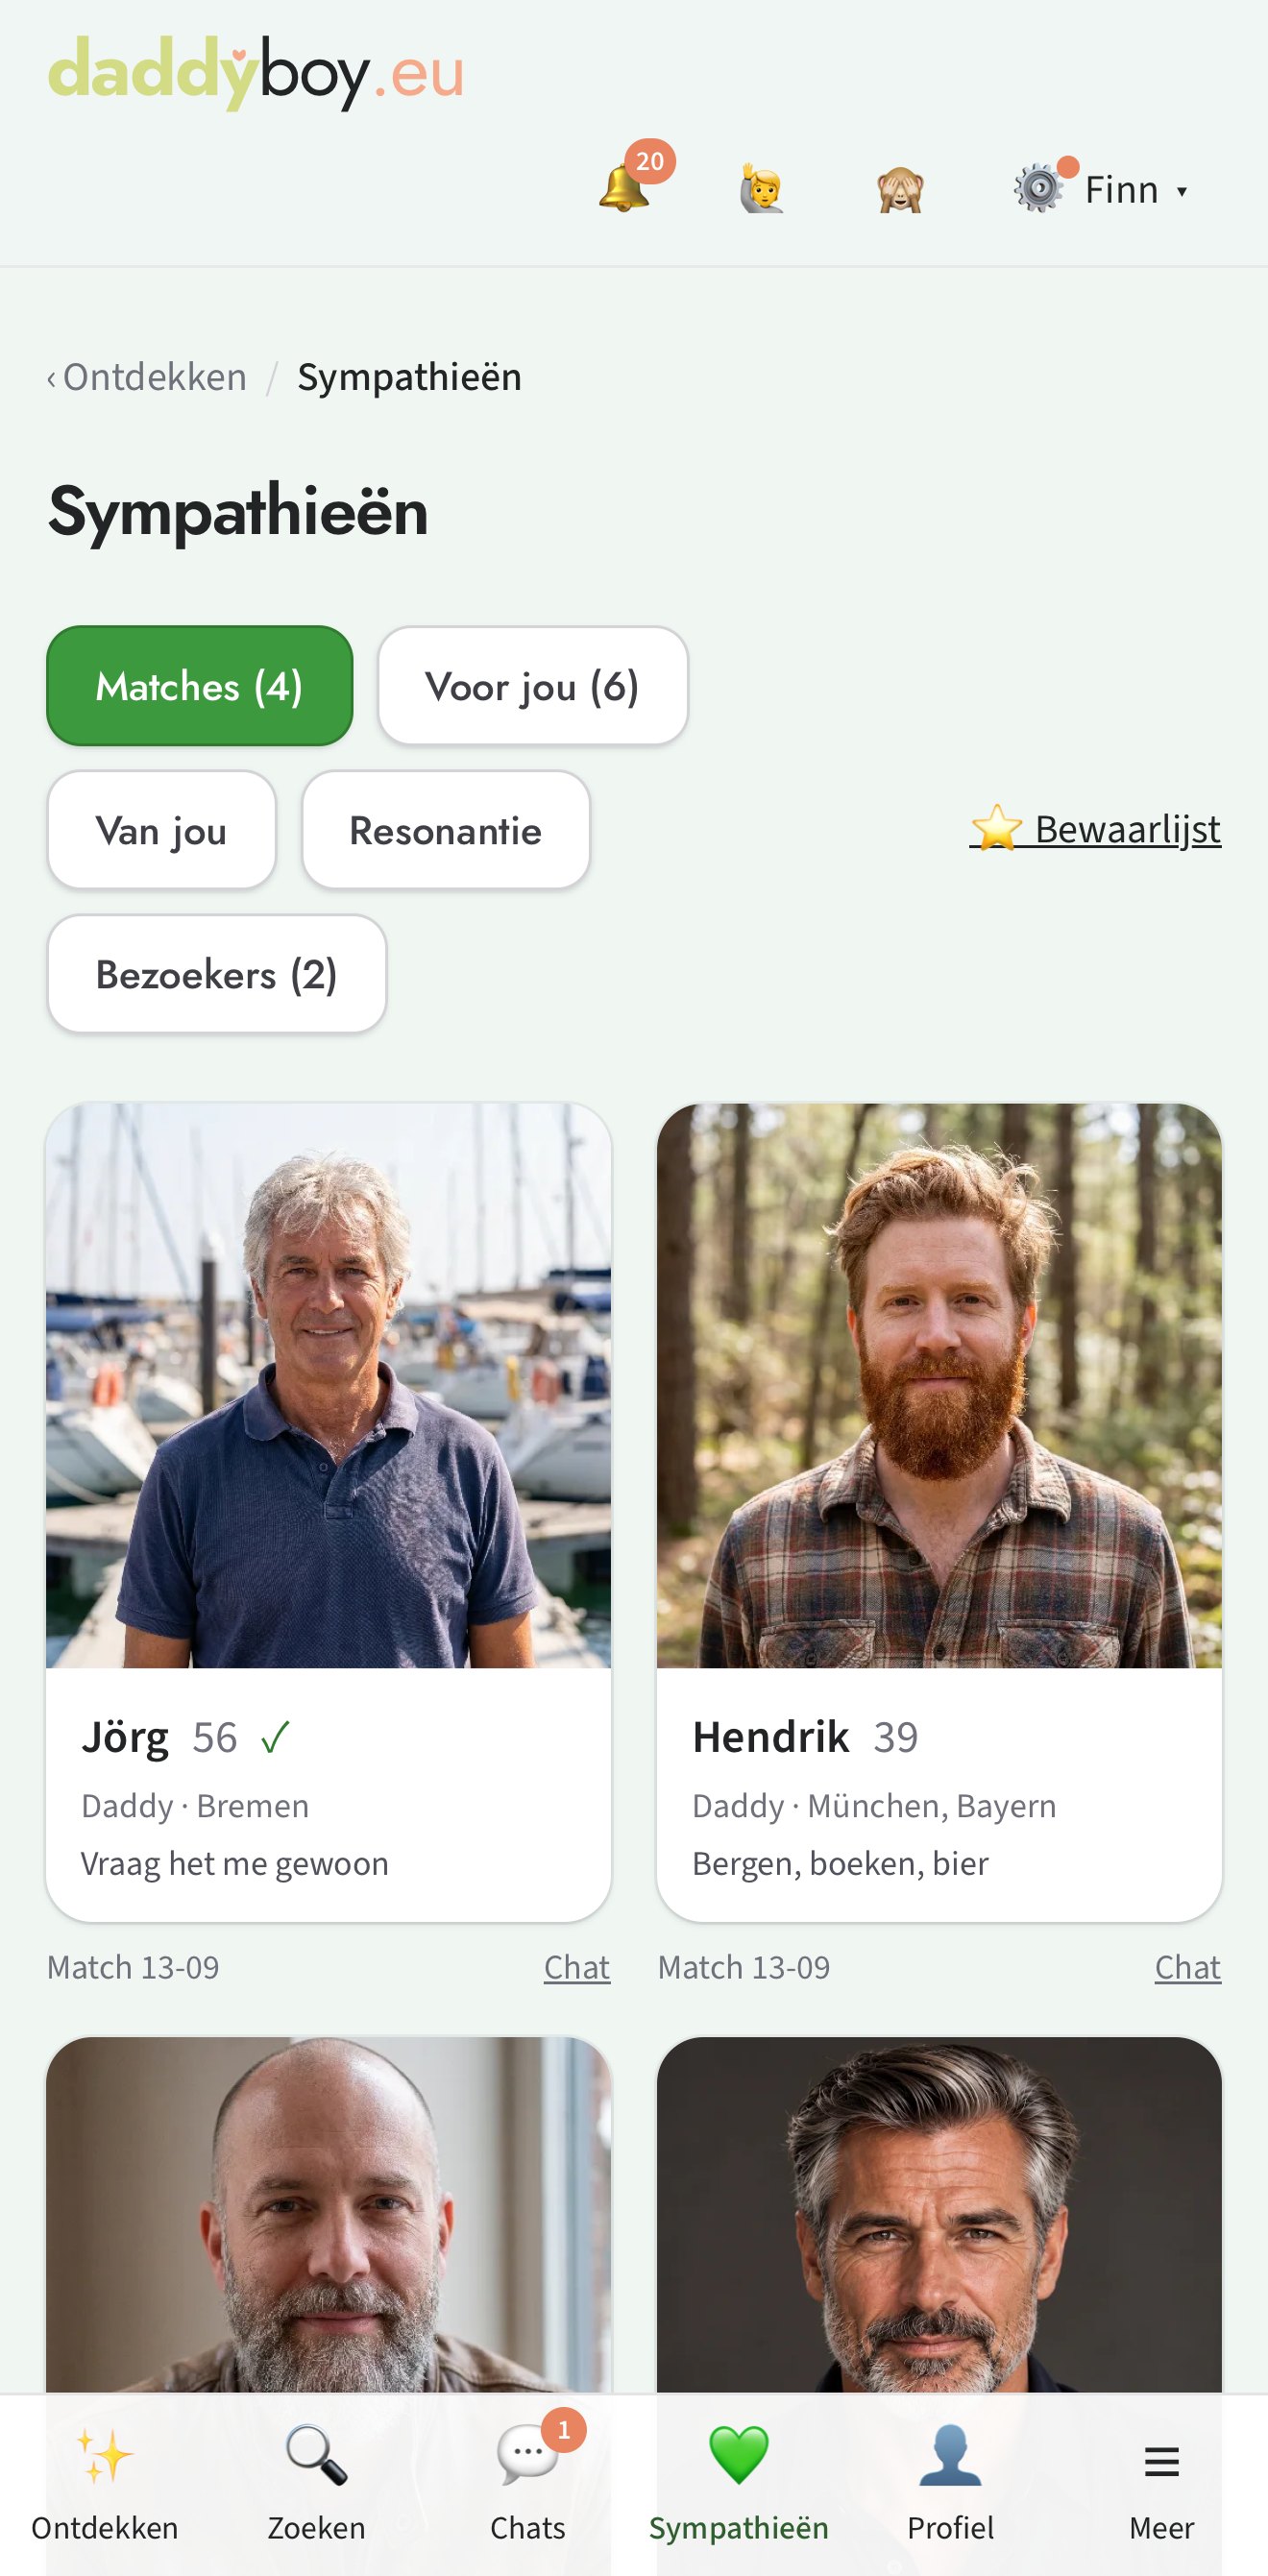This screenshot has height=2576, width=1268.
Task: Open Profiel in bottom navigation
Action: coord(950,2484)
